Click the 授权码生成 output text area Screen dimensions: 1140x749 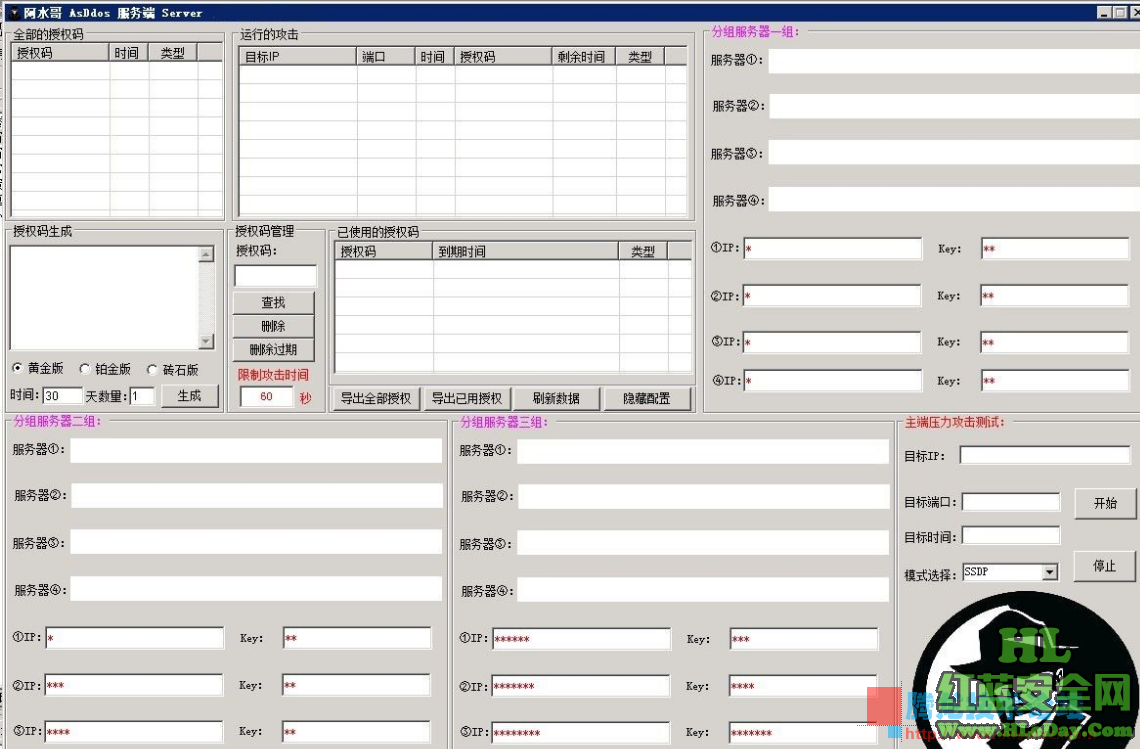[x=105, y=297]
